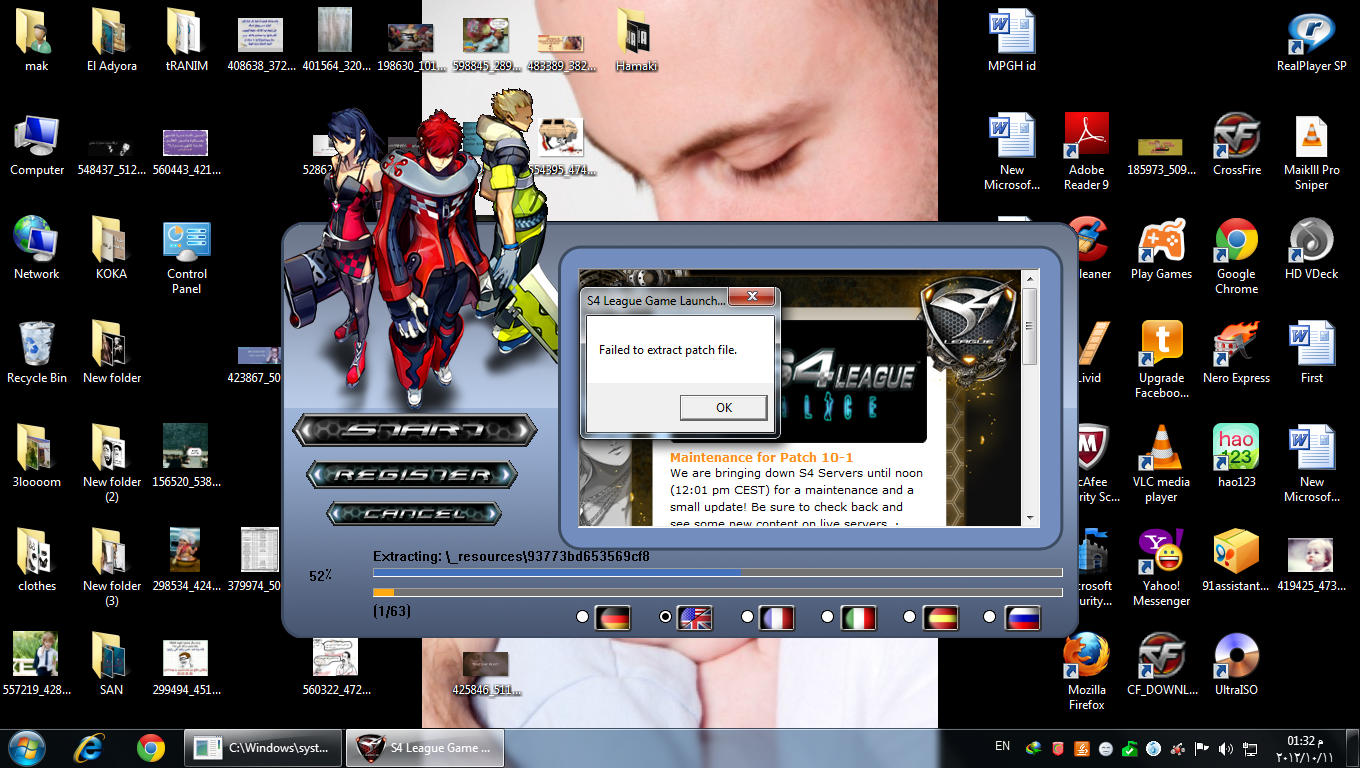Select the Nero Express shortcut
Viewport: 1360px width, 768px height.
click(1236, 353)
